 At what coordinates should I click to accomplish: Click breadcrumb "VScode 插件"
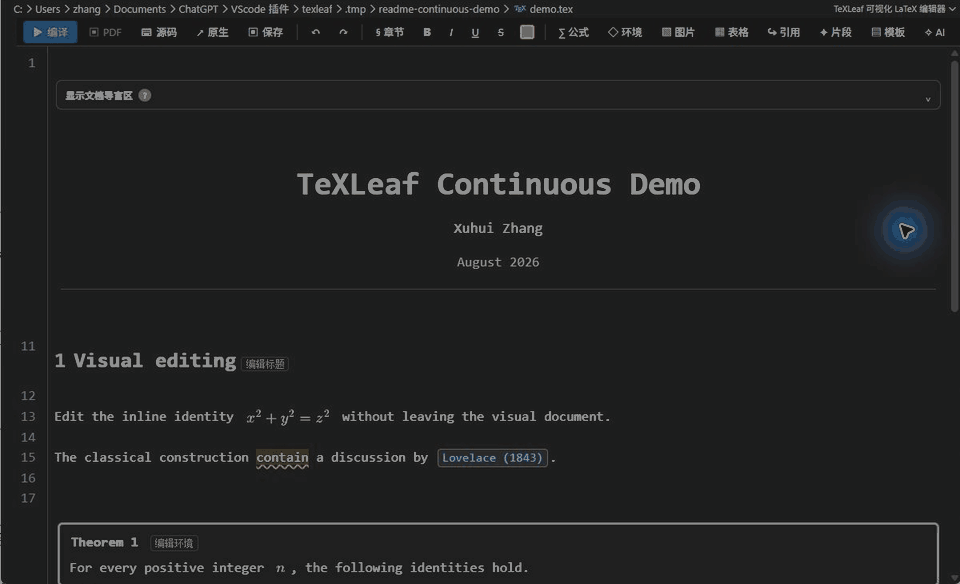coord(260,9)
